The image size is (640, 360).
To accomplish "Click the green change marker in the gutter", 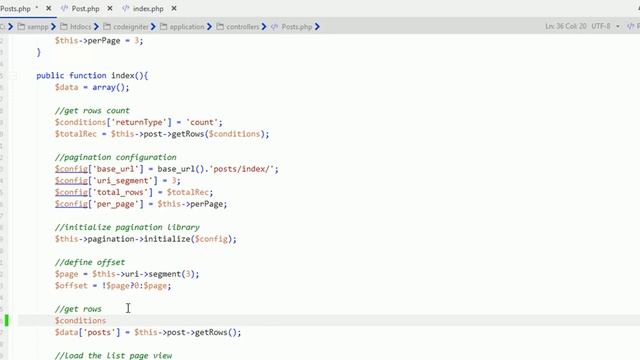I will pos(6,320).
